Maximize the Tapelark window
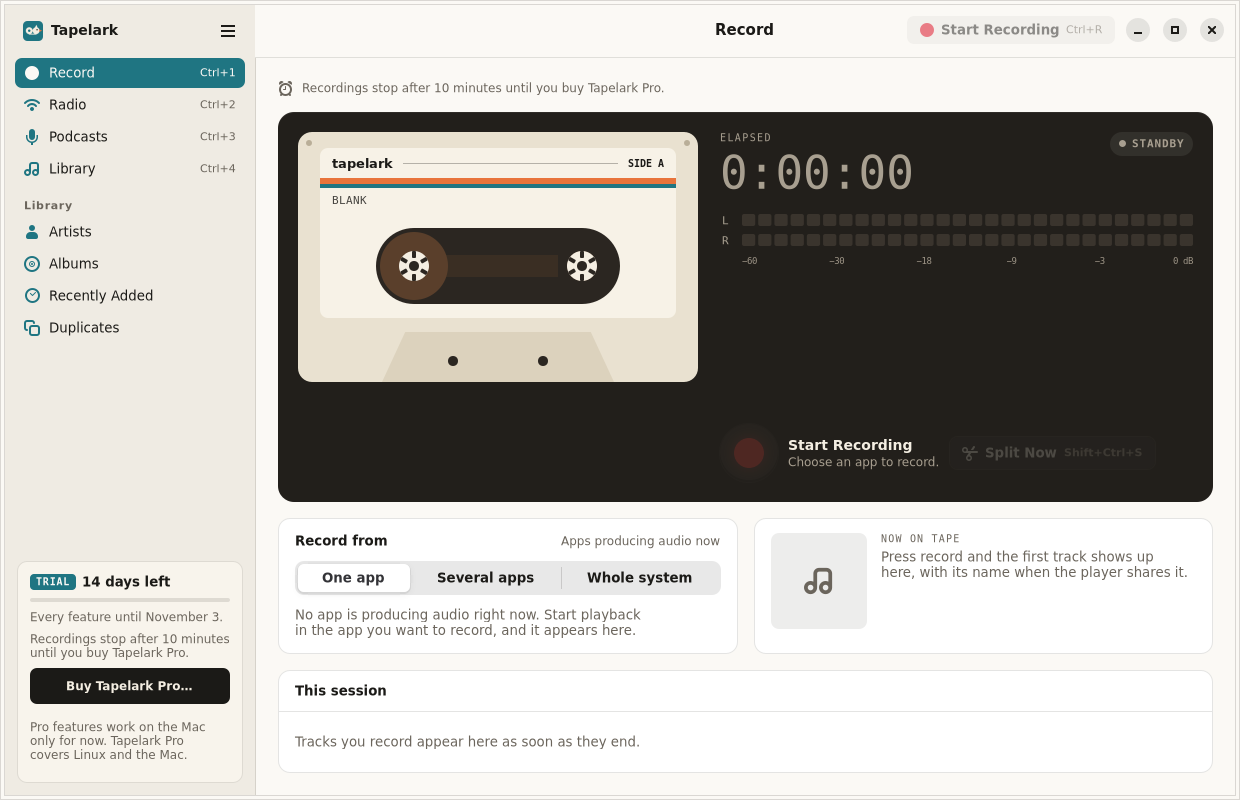The height and width of the screenshot is (800, 1240). (x=1175, y=30)
